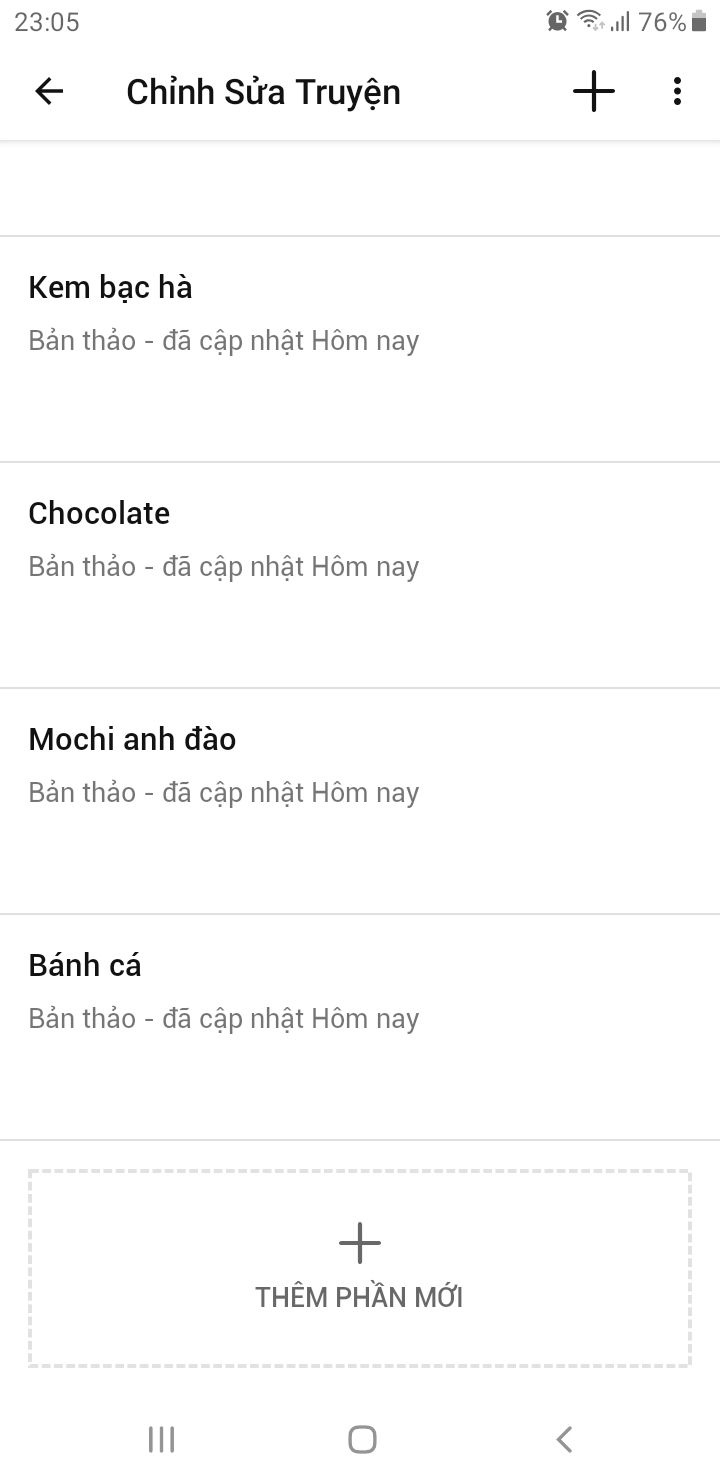Click the "Chỉnh Sửa Truyện" page title
Screen dimensions: 720x1480
[x=263, y=92]
